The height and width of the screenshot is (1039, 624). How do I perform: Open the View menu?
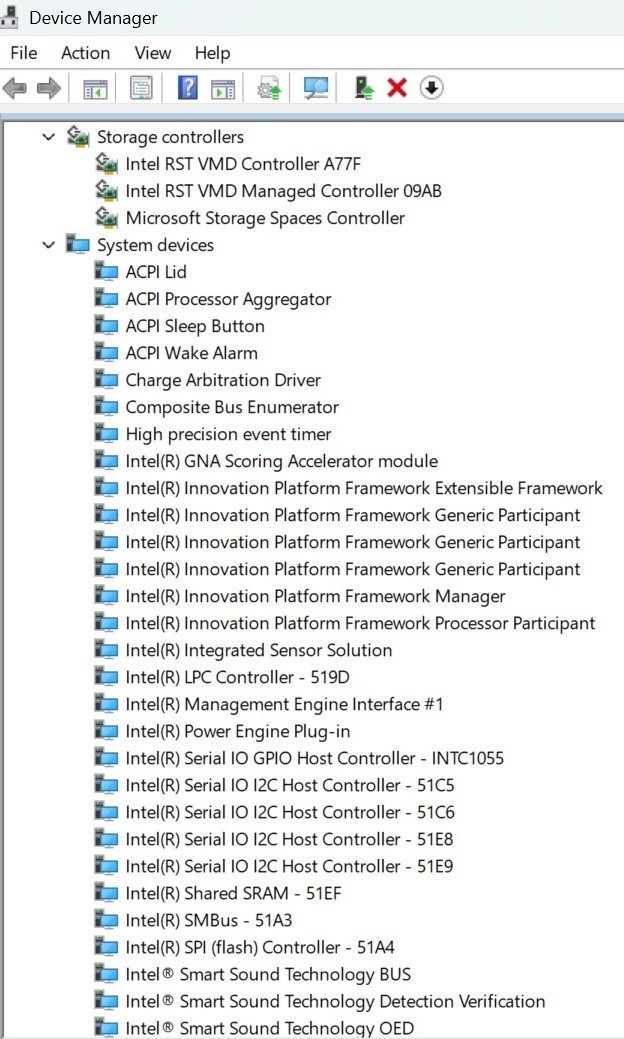153,53
